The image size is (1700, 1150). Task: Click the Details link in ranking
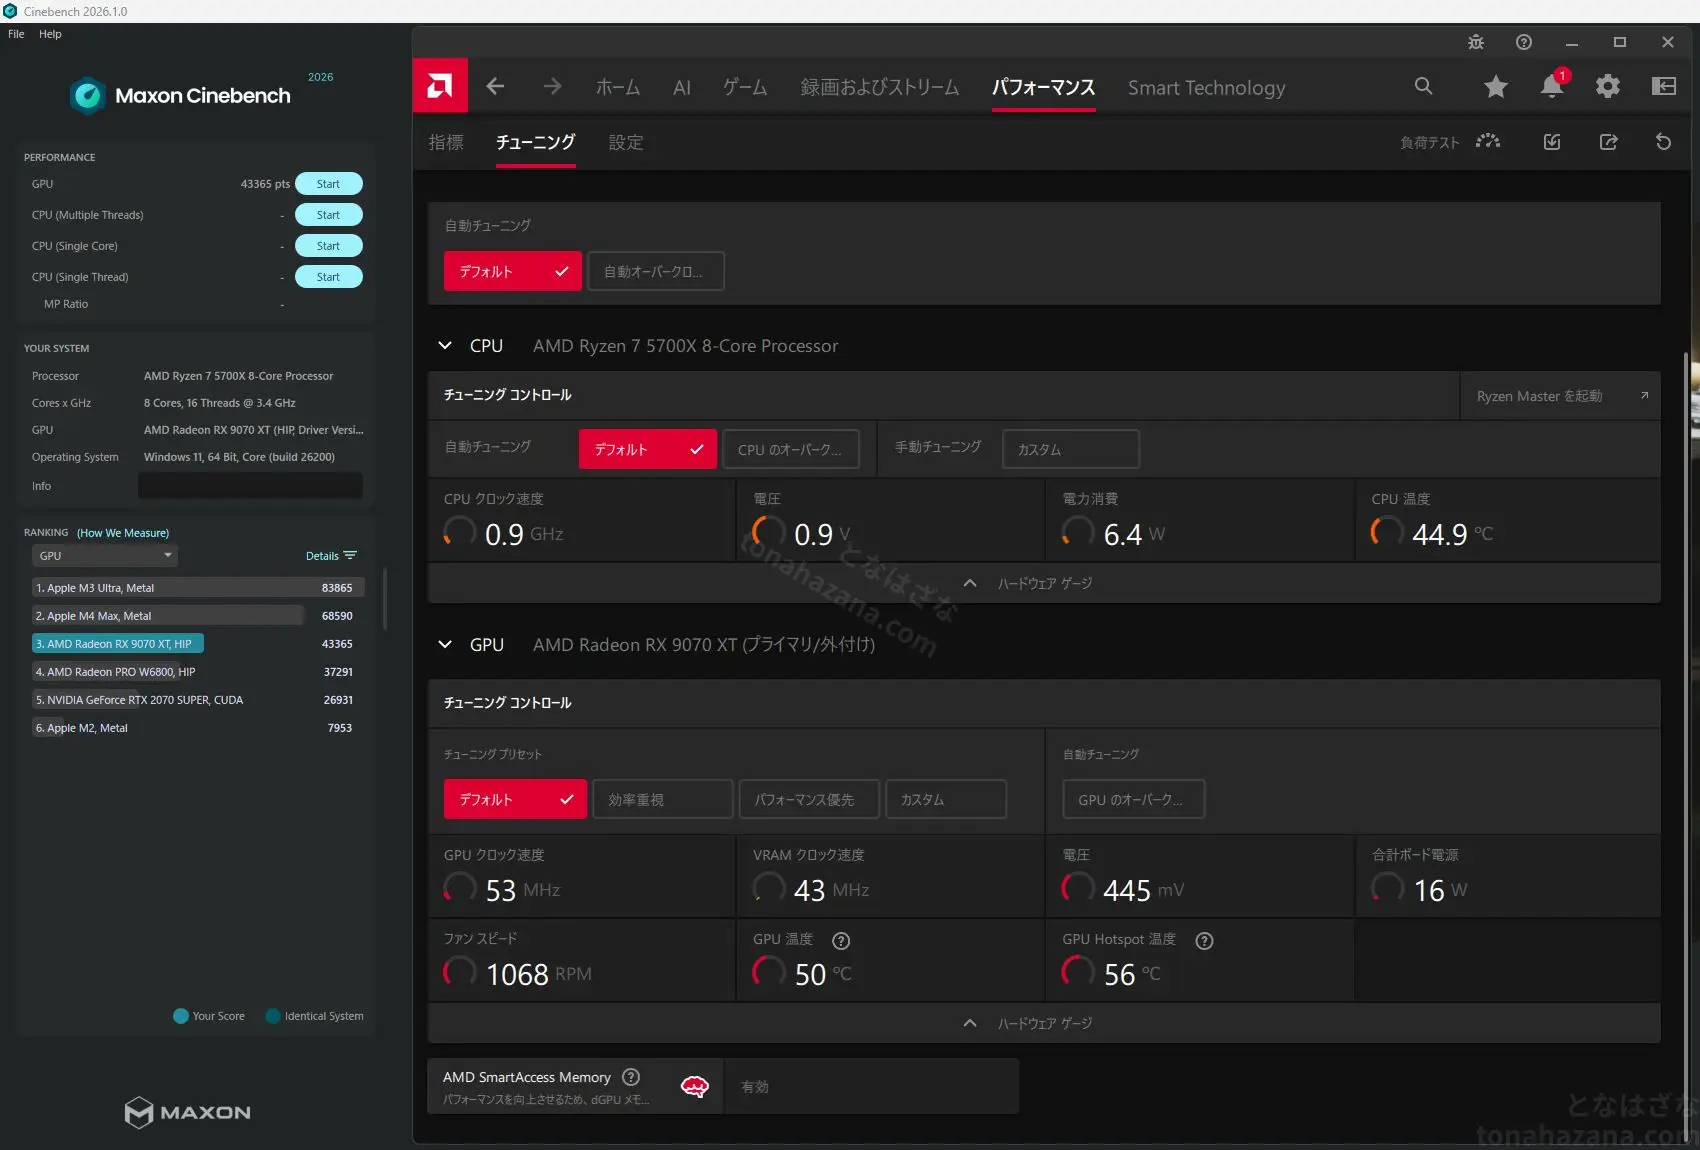322,556
